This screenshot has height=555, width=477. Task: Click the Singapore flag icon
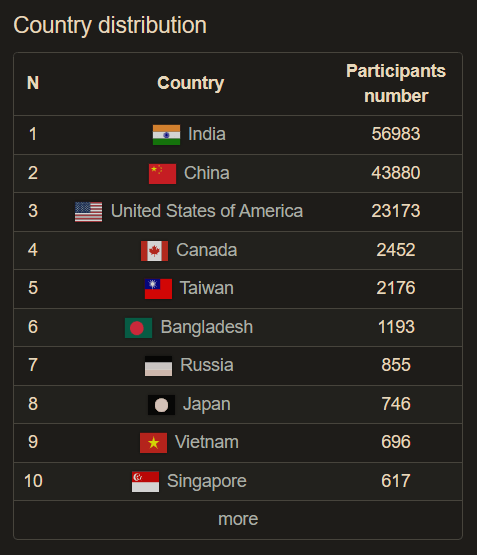(145, 482)
